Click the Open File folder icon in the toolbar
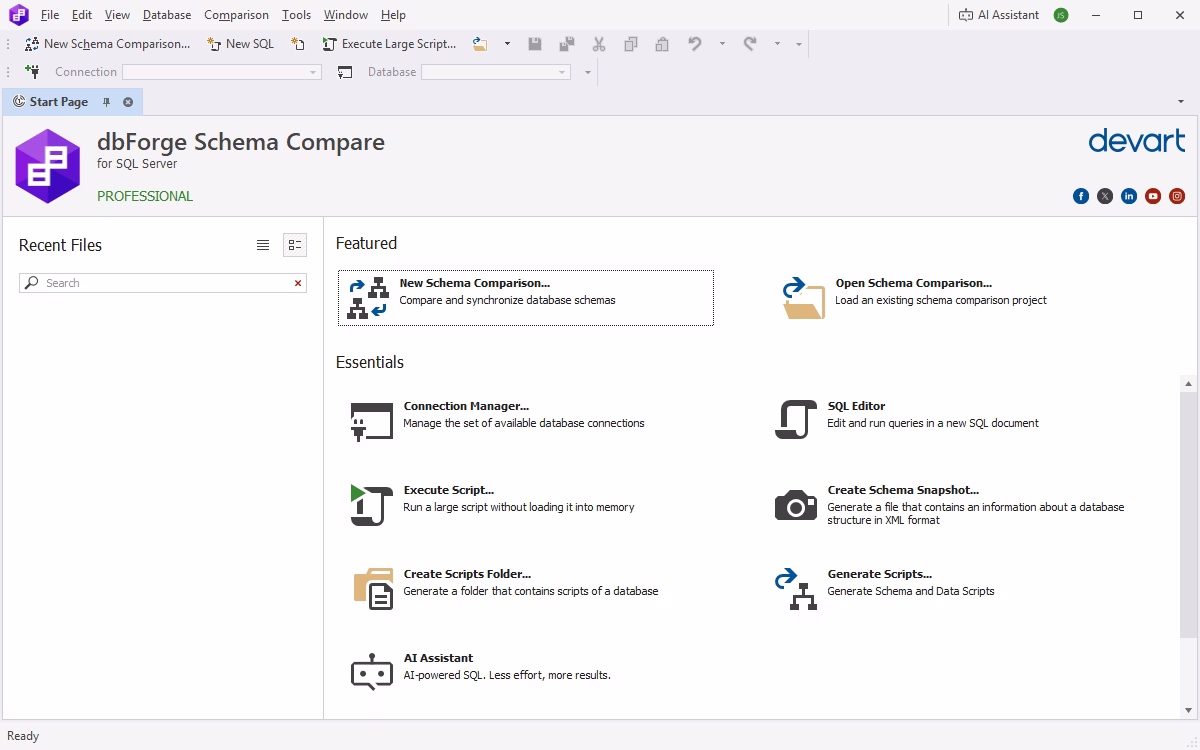The image size is (1200, 750). [480, 44]
